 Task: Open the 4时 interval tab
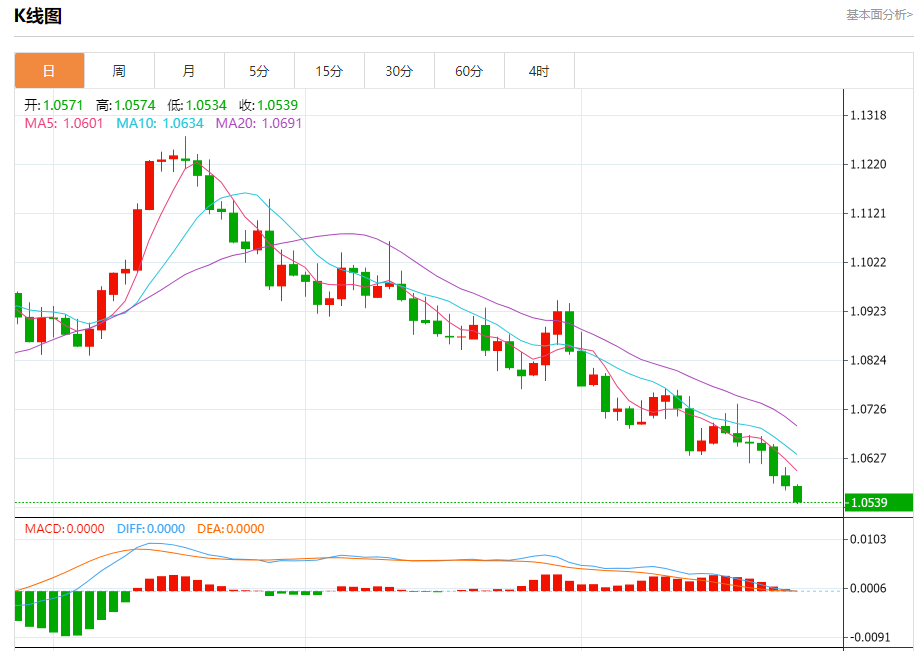539,71
